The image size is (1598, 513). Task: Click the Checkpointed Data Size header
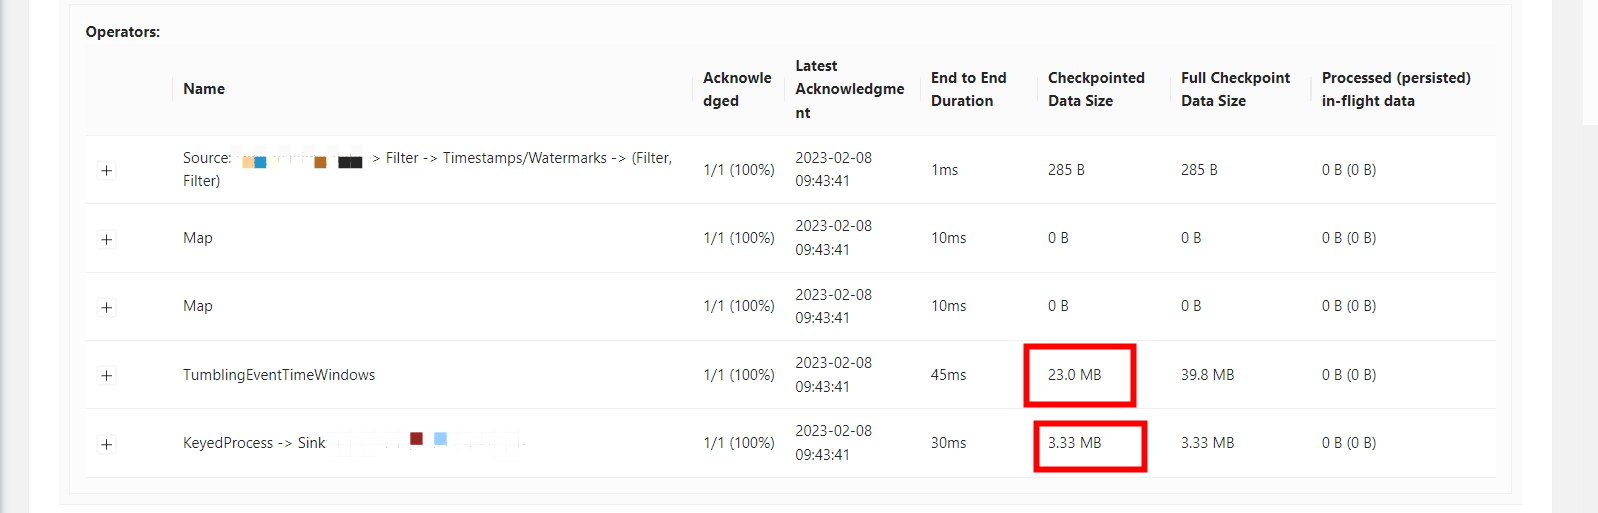[1096, 89]
